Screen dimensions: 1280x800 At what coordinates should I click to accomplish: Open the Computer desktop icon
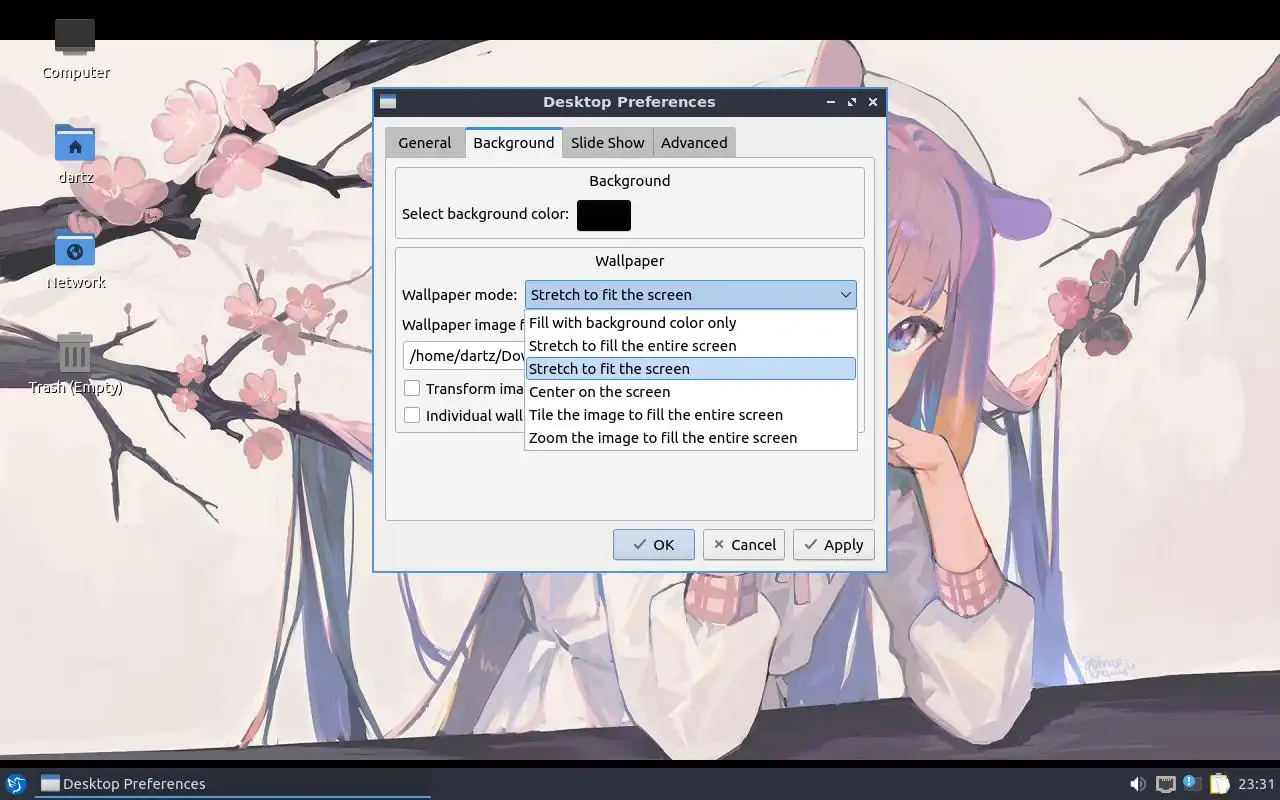[75, 37]
